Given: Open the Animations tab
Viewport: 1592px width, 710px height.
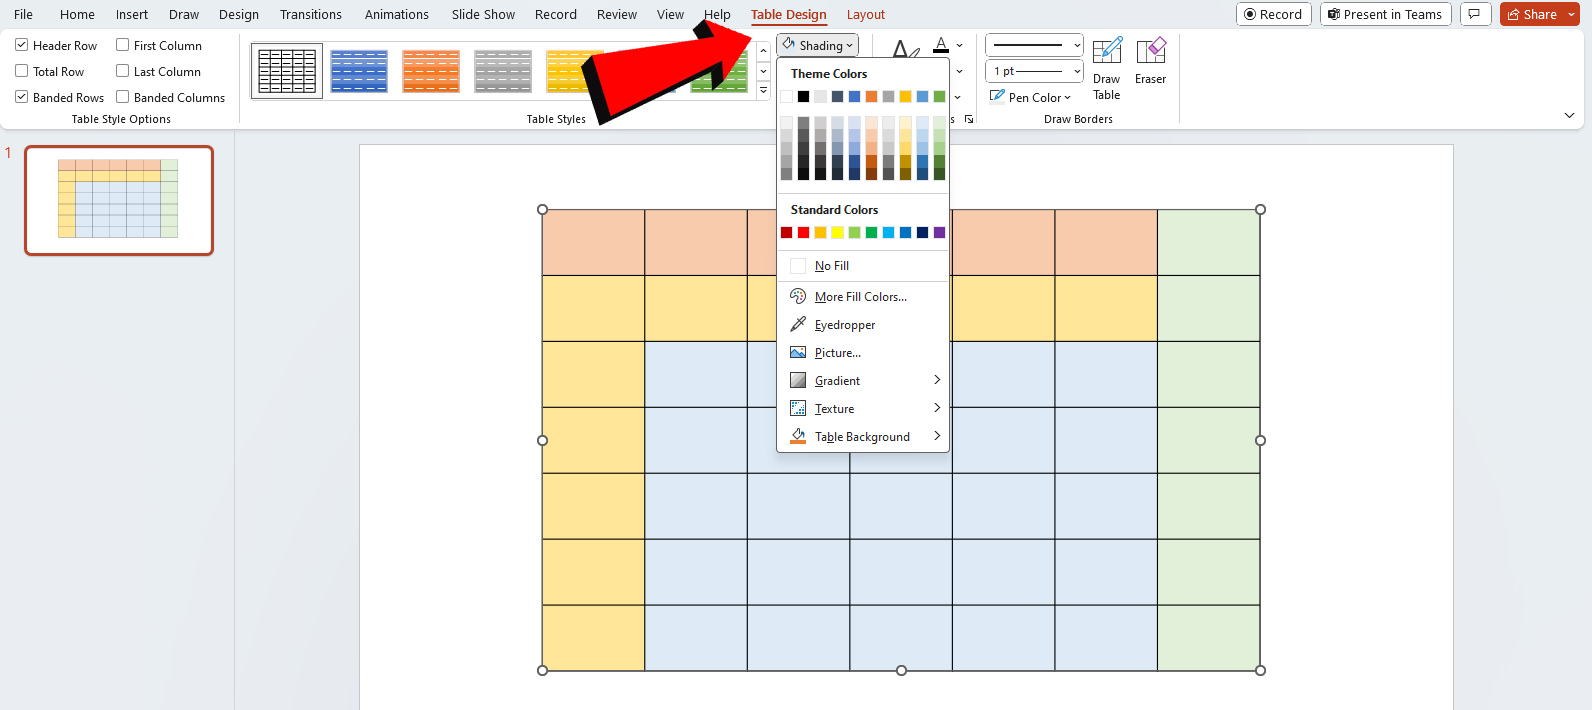Looking at the screenshot, I should tap(397, 14).
